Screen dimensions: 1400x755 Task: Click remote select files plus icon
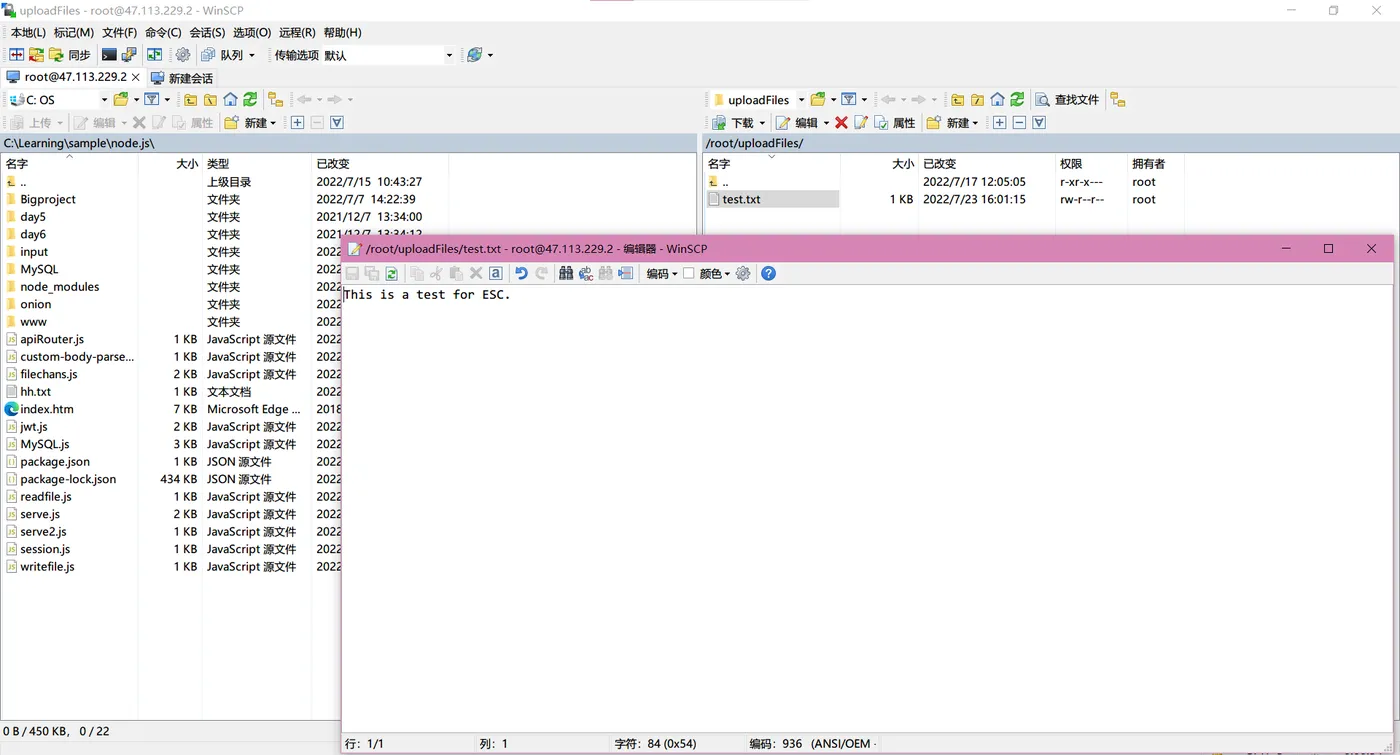point(999,122)
